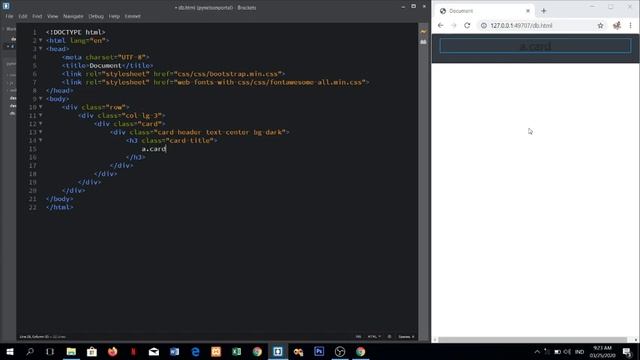Collapse the html tag fold arrow on line 2

click(40, 40)
